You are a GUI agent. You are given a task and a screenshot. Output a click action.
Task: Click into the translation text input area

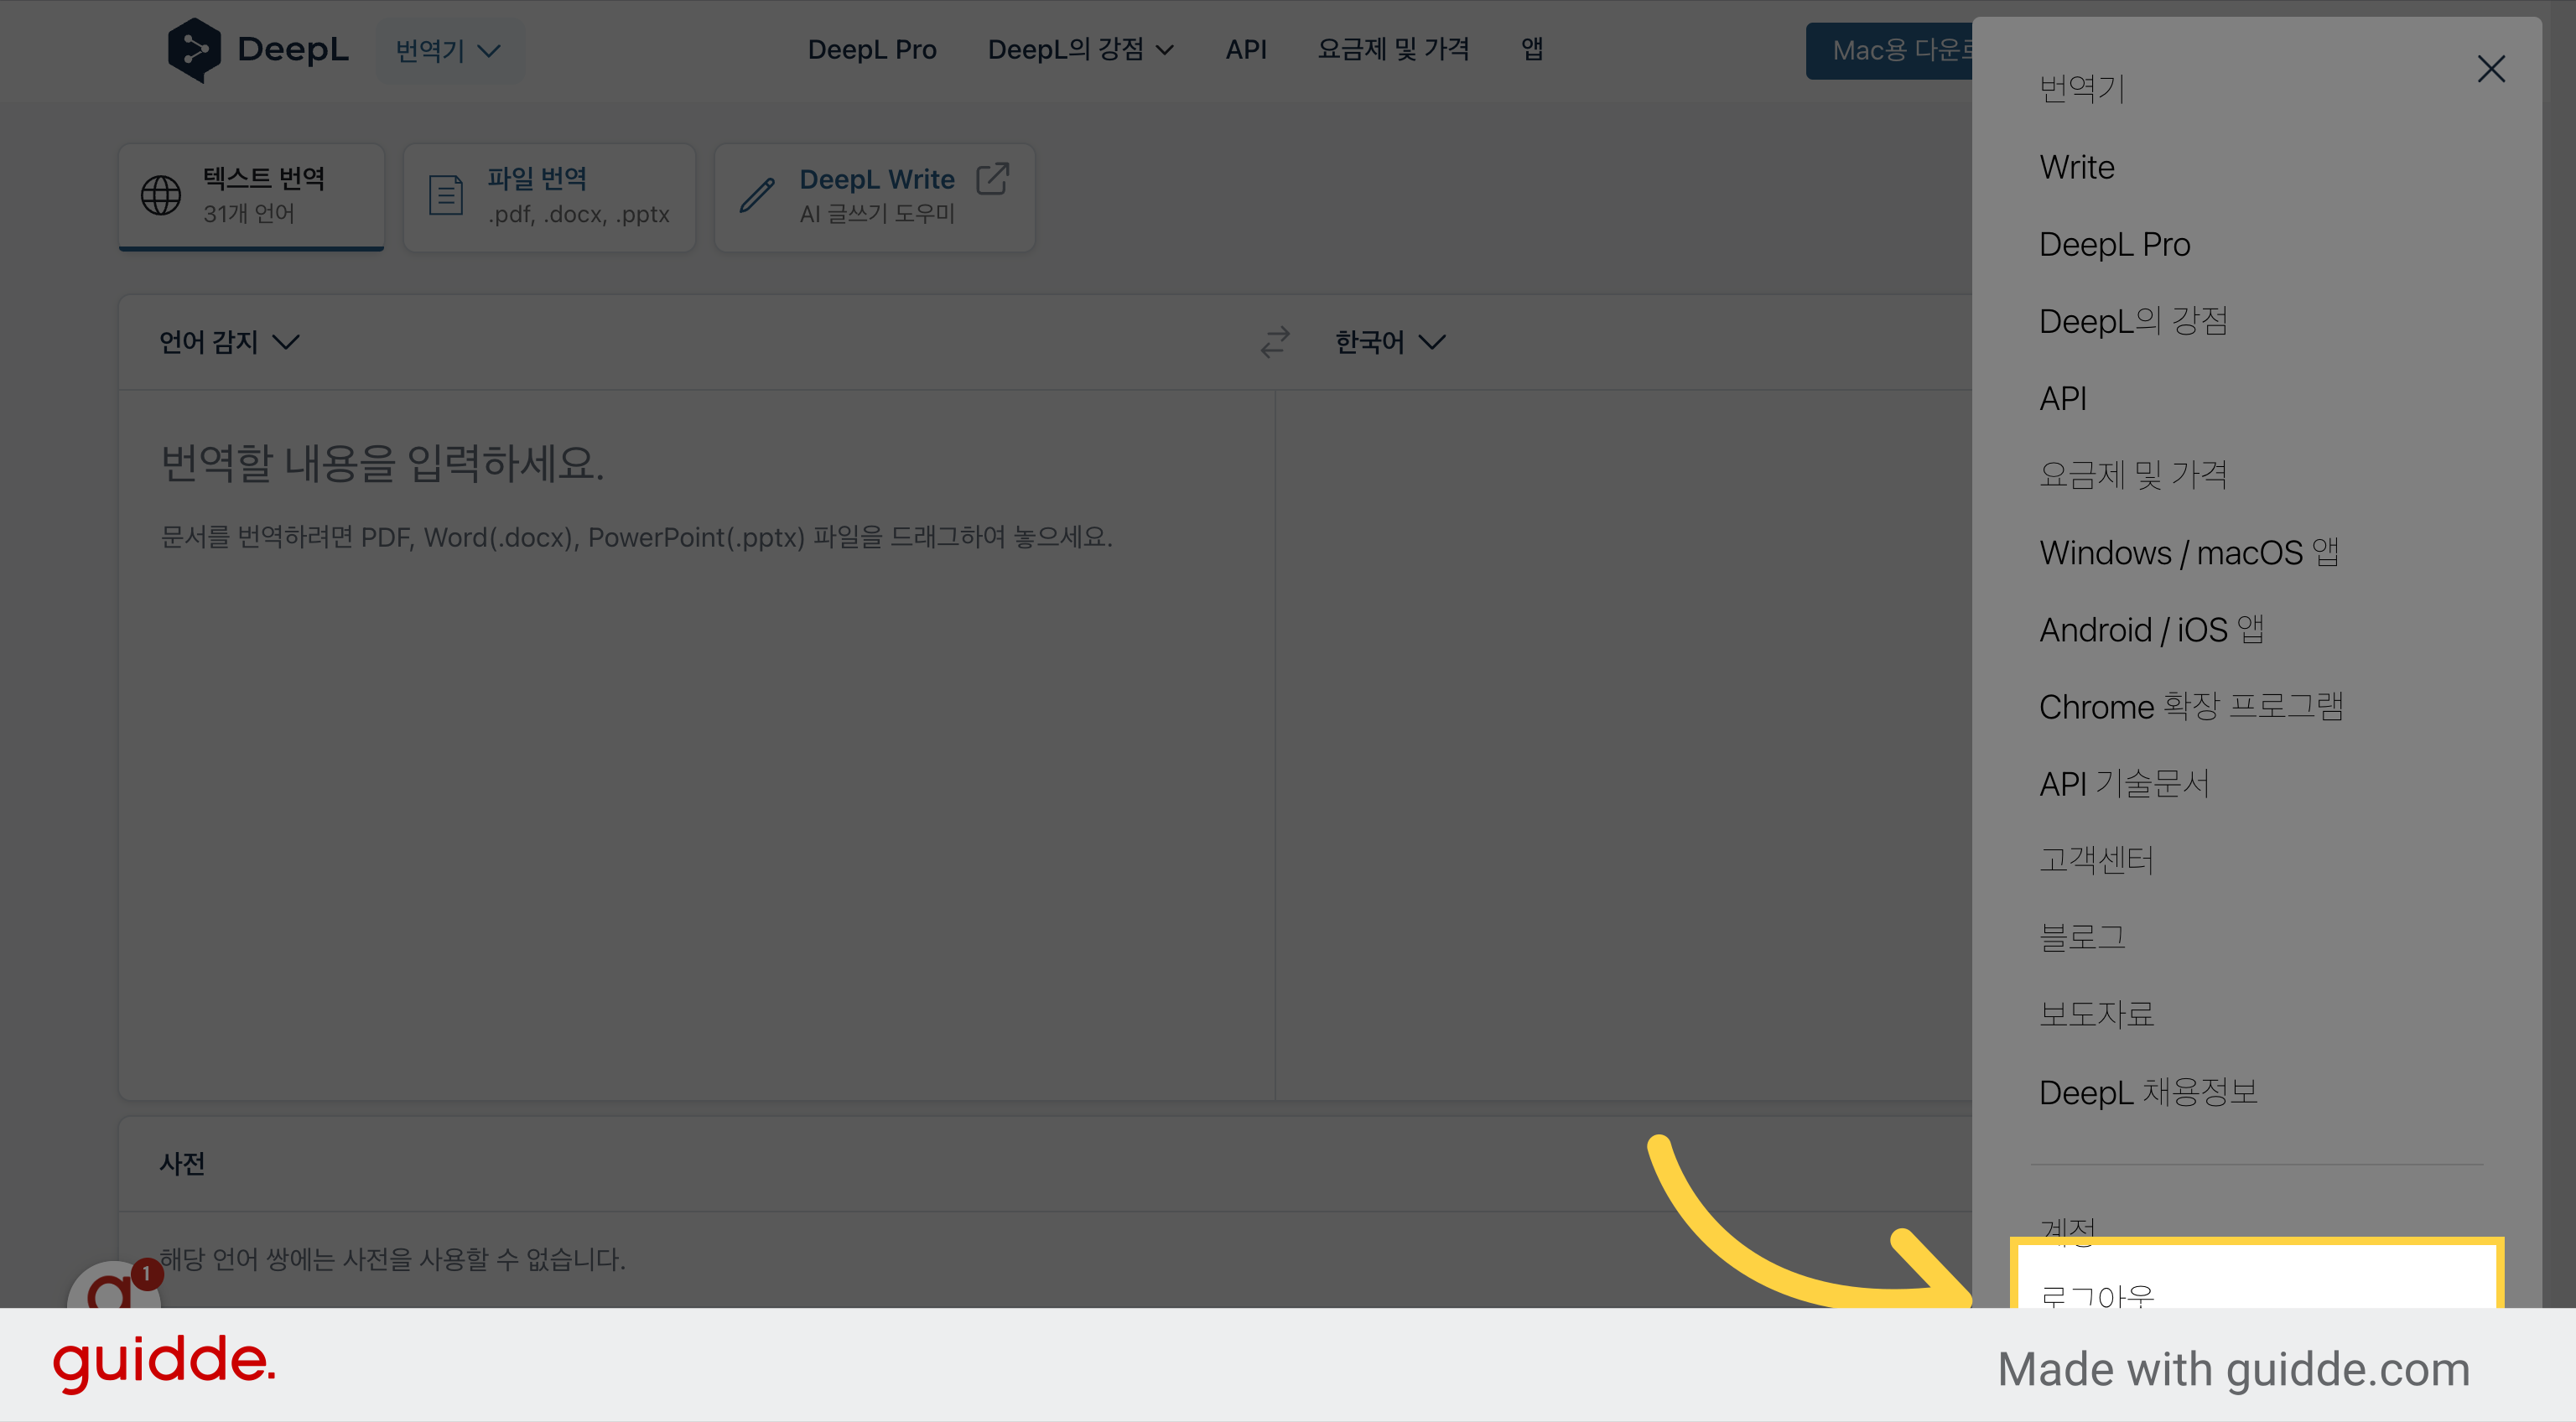tap(696, 745)
